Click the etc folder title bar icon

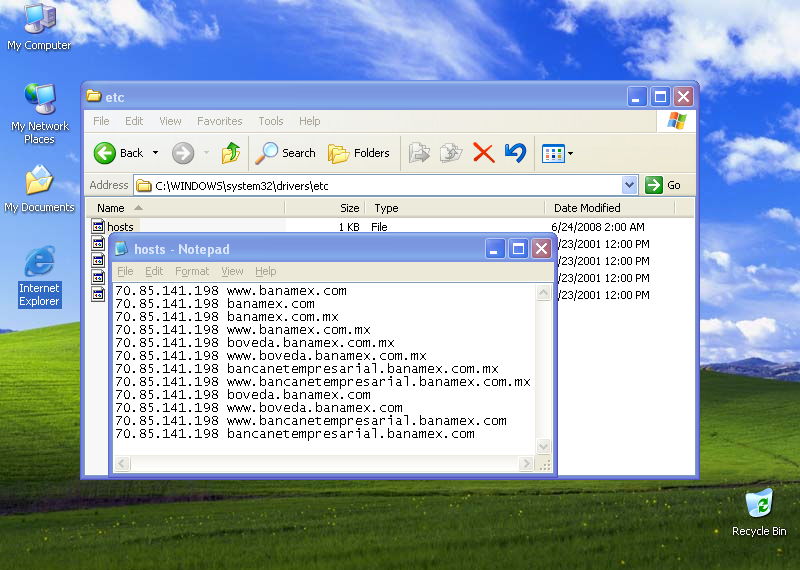pyautogui.click(x=93, y=96)
